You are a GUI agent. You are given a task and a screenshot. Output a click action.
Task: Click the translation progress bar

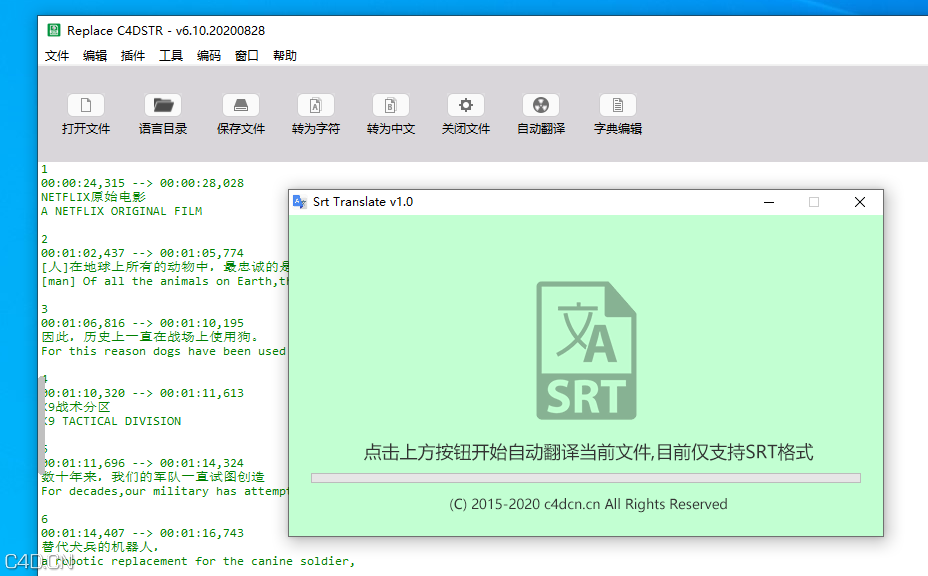[586, 477]
